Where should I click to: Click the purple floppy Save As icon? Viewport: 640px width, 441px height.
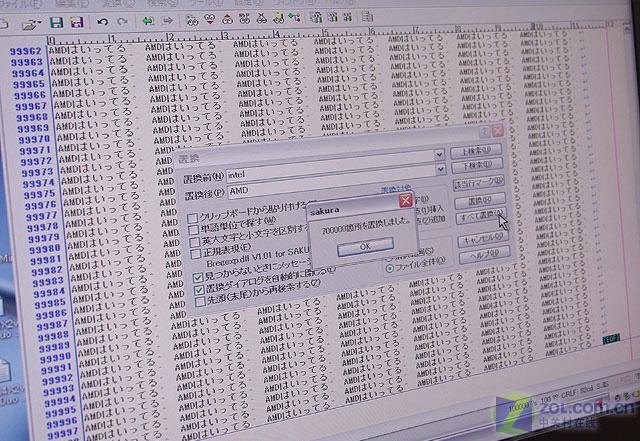point(77,21)
